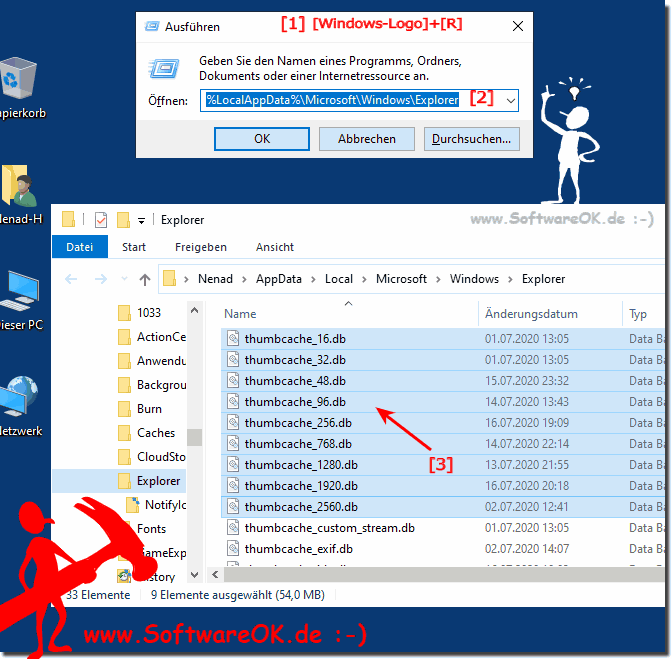The width and height of the screenshot is (672, 659).
Task: Select the Anwendu folder in the tree
Action: pos(151,361)
